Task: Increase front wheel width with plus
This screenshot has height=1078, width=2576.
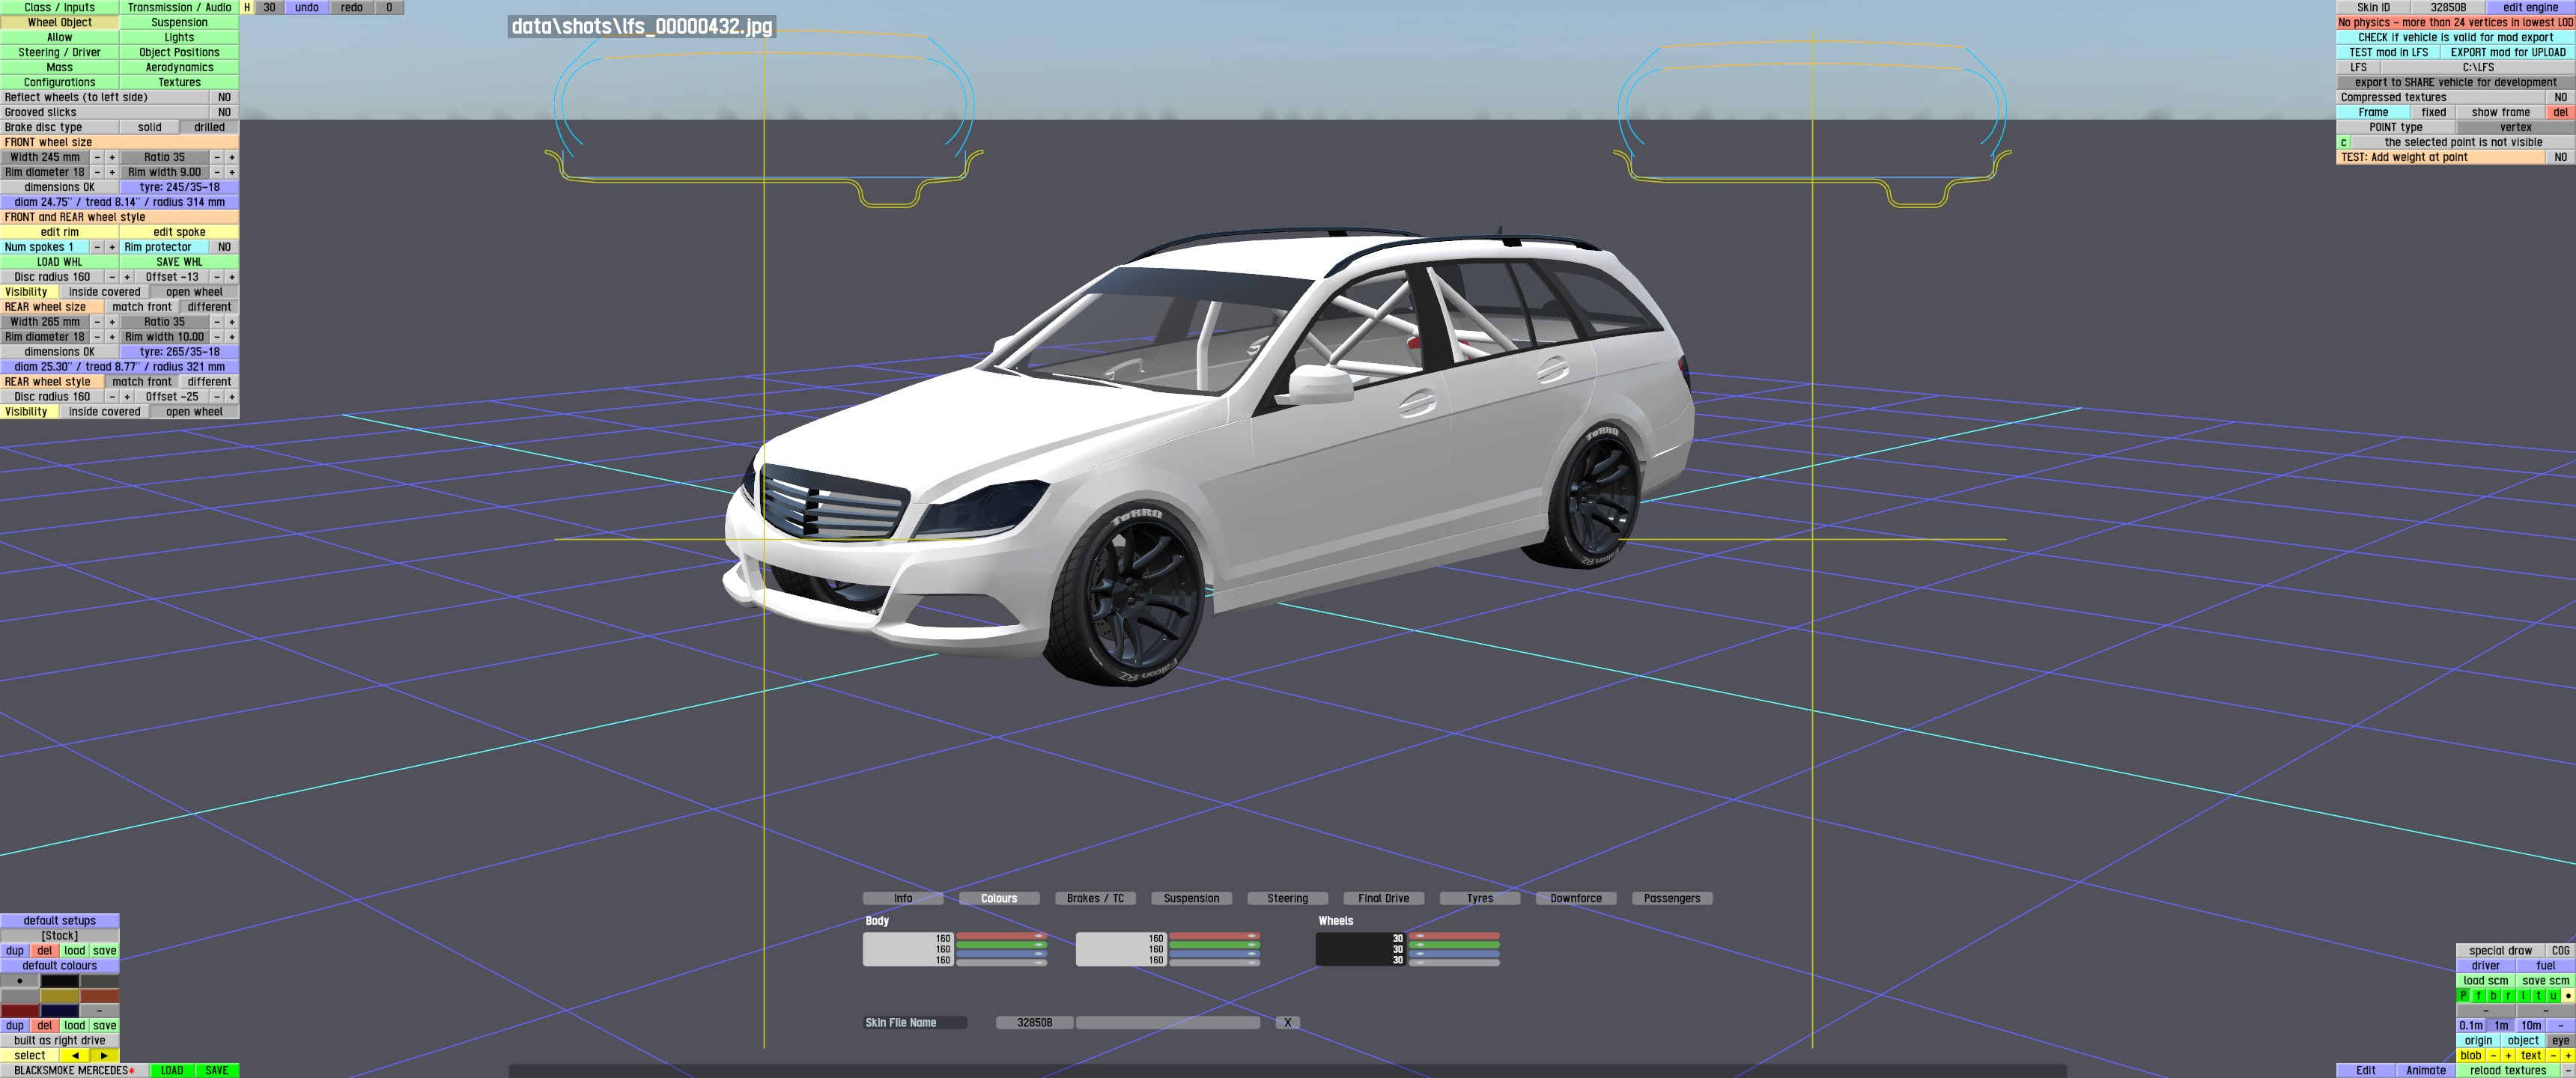Action: point(112,157)
